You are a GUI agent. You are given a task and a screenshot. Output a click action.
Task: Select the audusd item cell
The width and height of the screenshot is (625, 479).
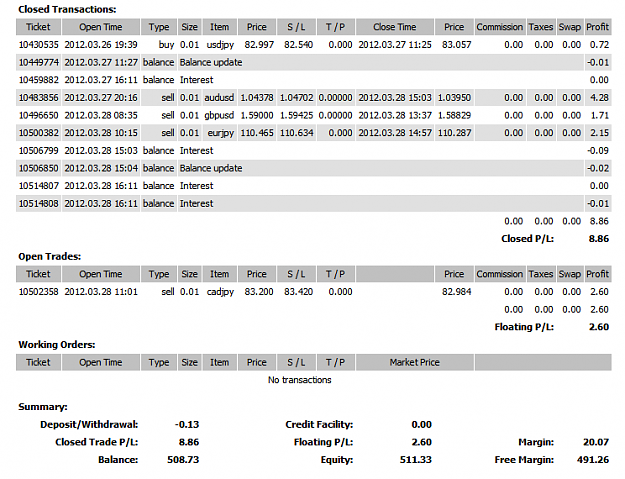pyautogui.click(x=219, y=97)
